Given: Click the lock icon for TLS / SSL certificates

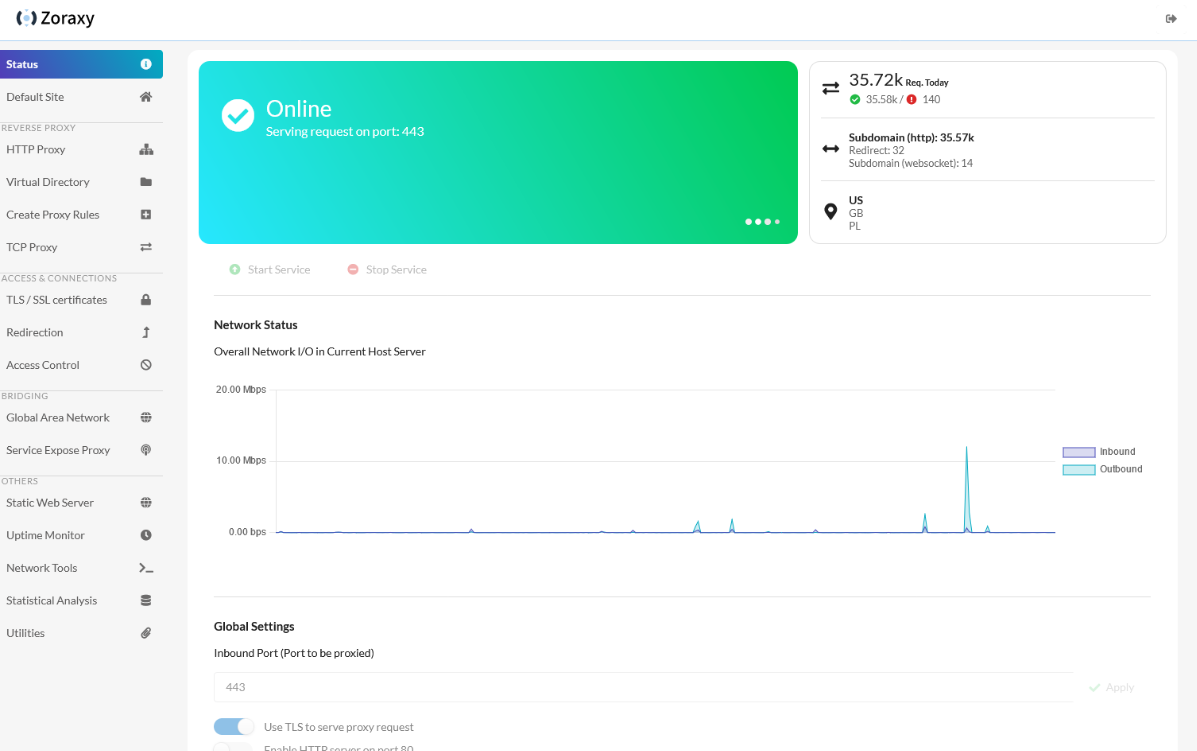Looking at the screenshot, I should tap(146, 300).
